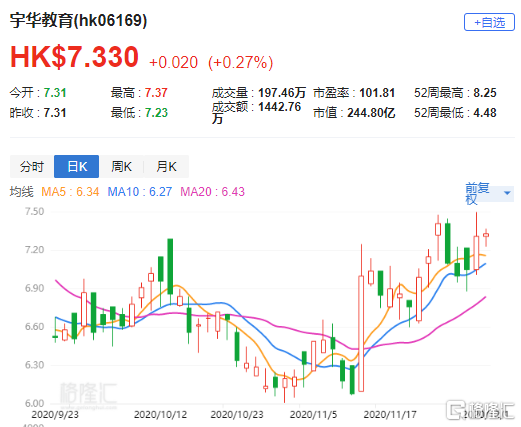The height and width of the screenshot is (427, 521).
Task: Click the 成交额 value 1442.76
Action: [x=279, y=107]
